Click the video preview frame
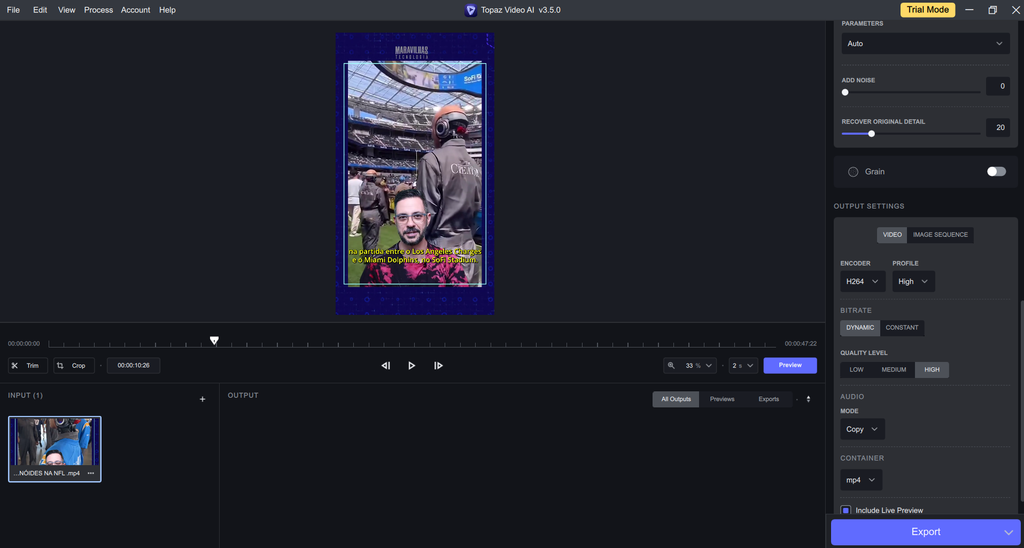1024x548 pixels. pos(415,174)
